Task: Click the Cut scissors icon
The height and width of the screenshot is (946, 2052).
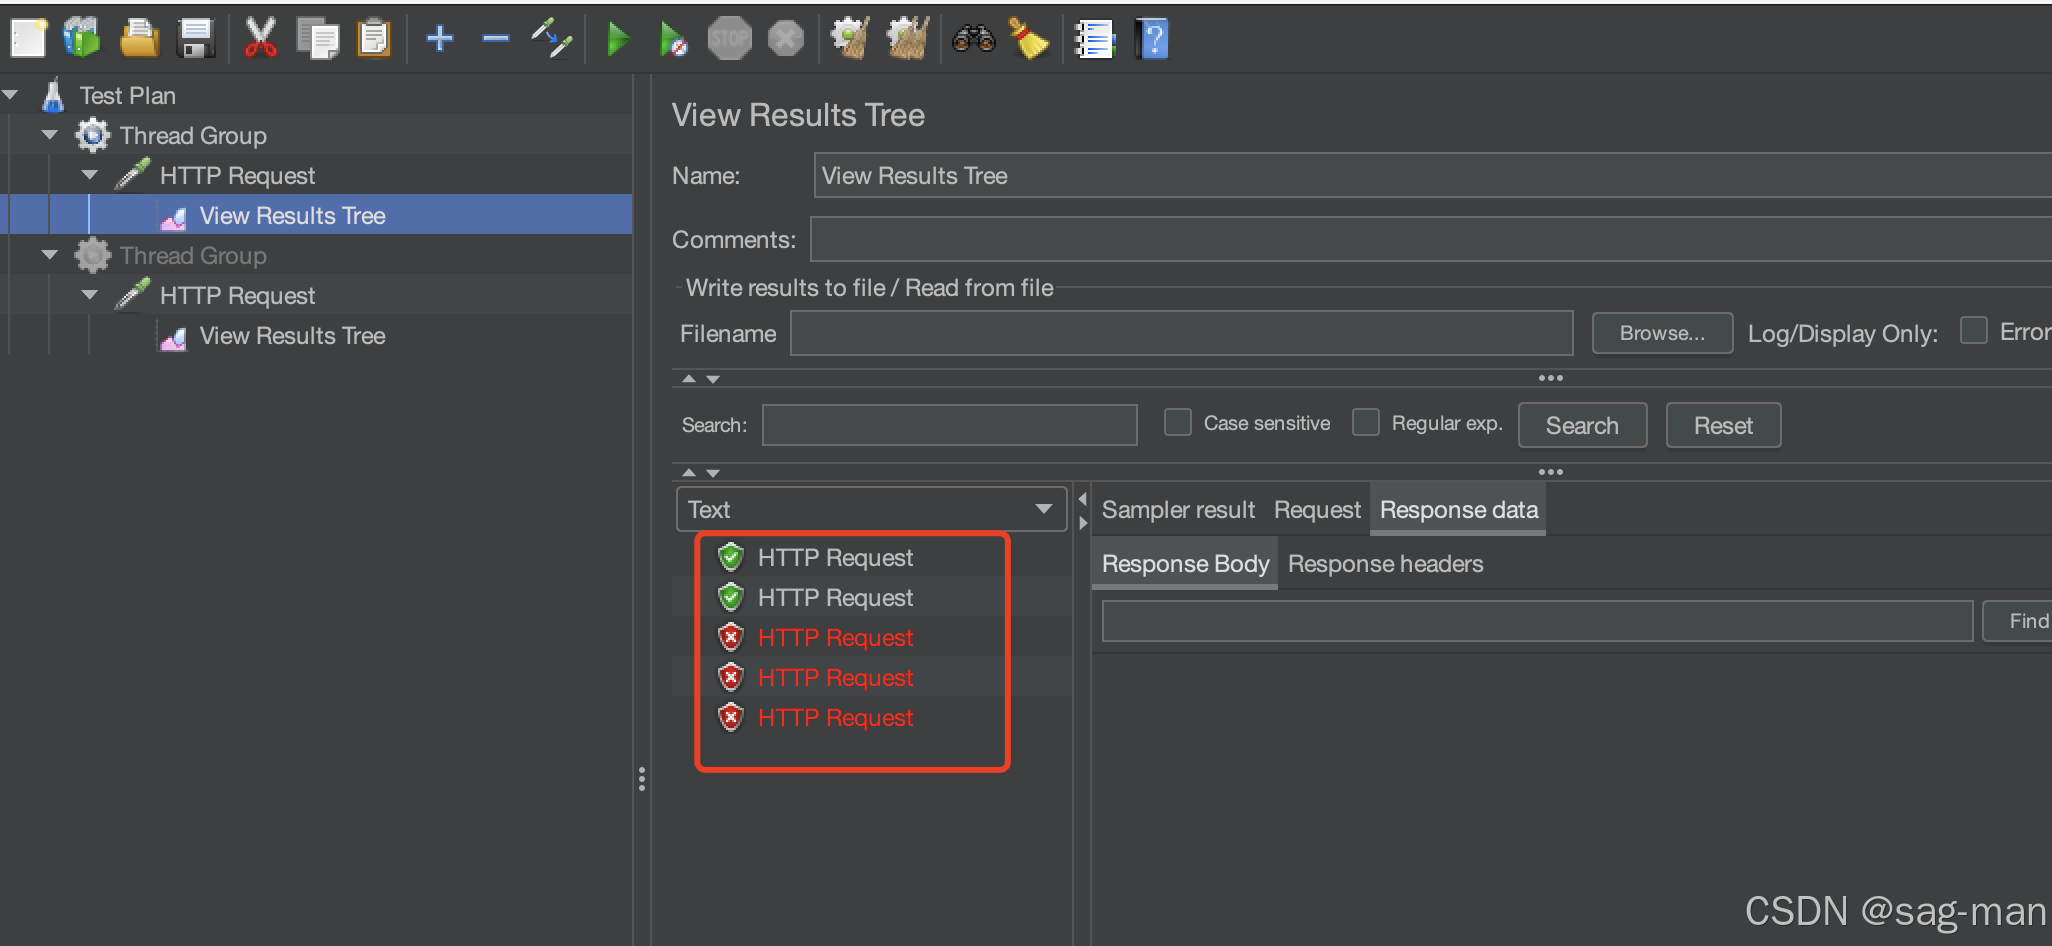Action: pyautogui.click(x=261, y=39)
